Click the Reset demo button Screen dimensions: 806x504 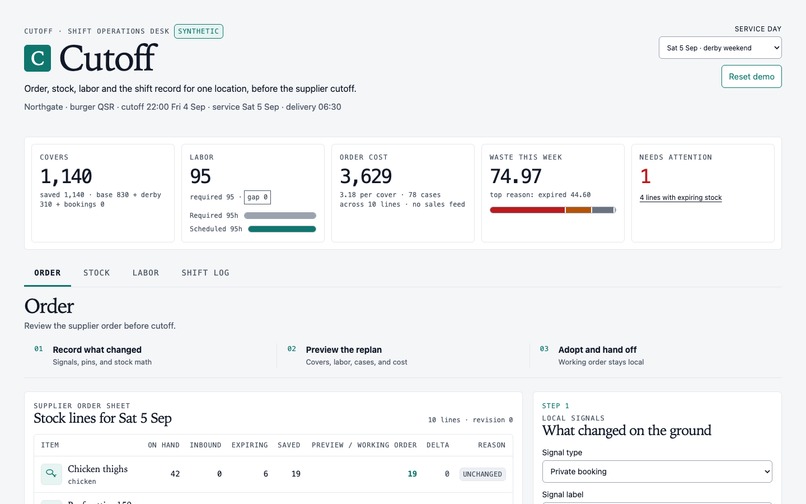tap(751, 77)
